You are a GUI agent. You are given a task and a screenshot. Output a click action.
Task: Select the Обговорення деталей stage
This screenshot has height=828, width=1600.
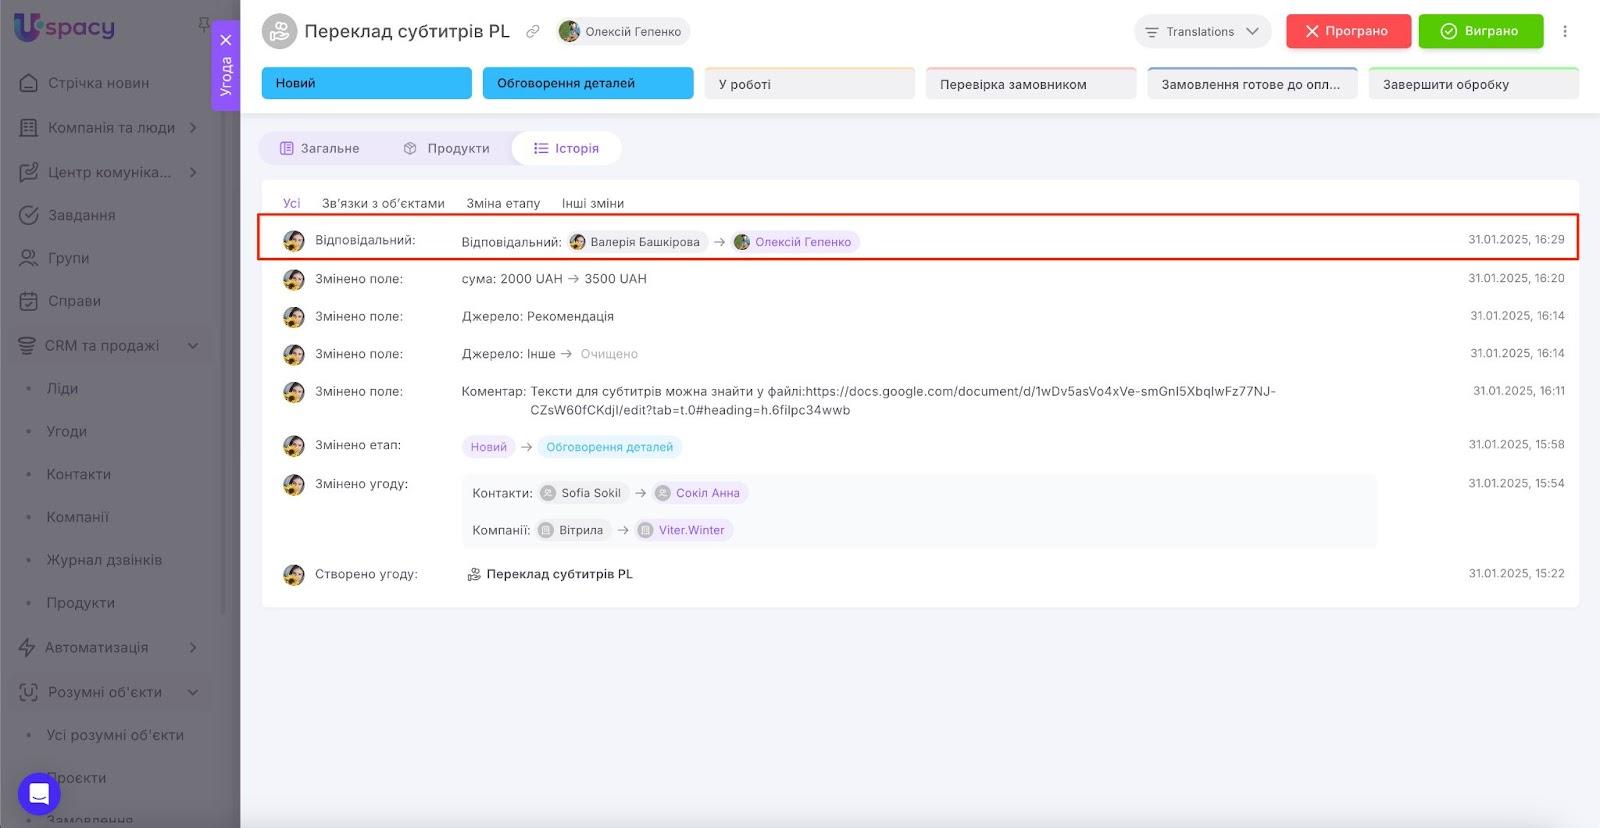588,83
